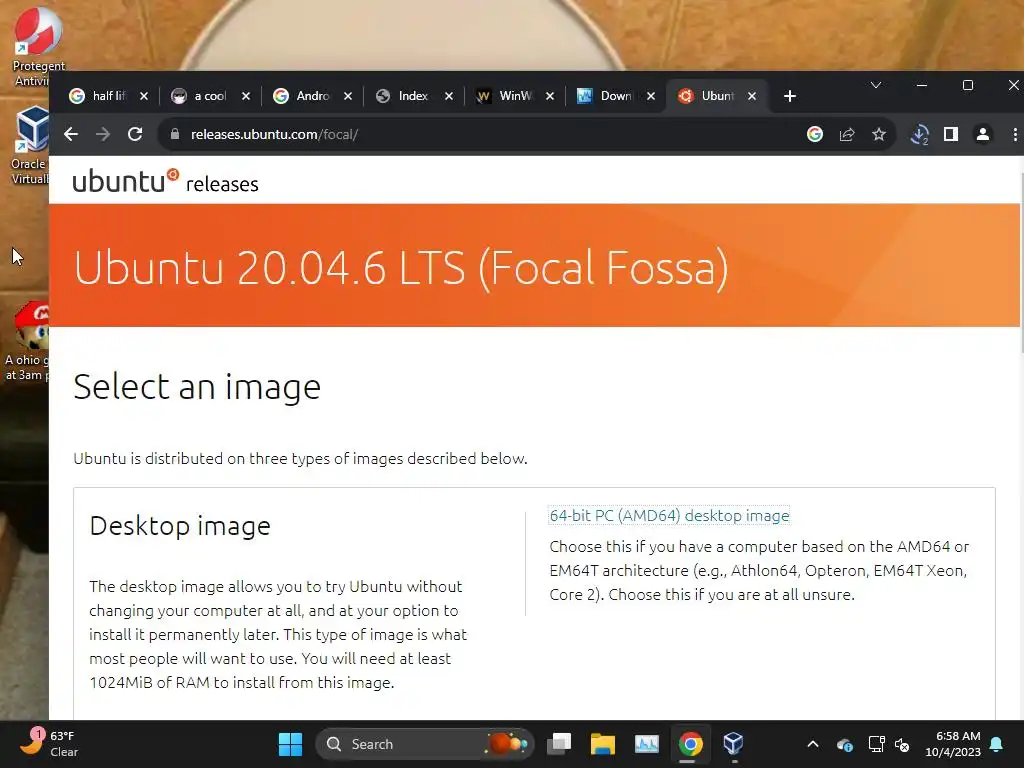Expand the tab search chevron
Viewport: 1024px width, 768px height.
[876, 86]
